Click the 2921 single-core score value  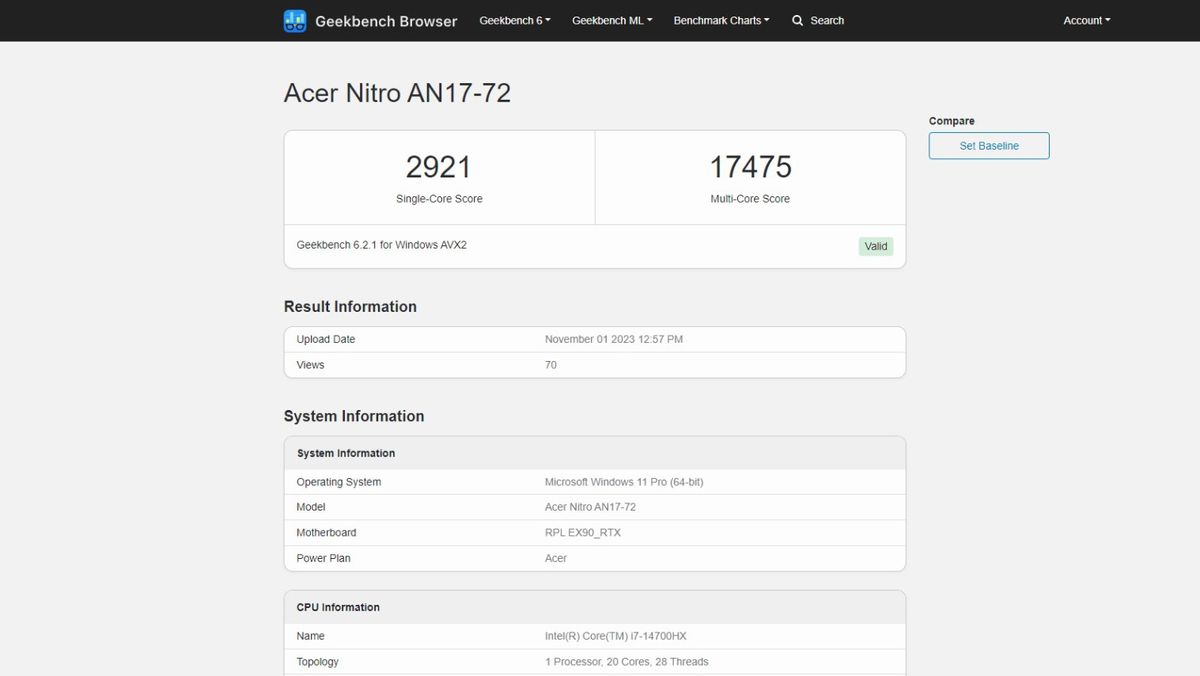[438, 167]
